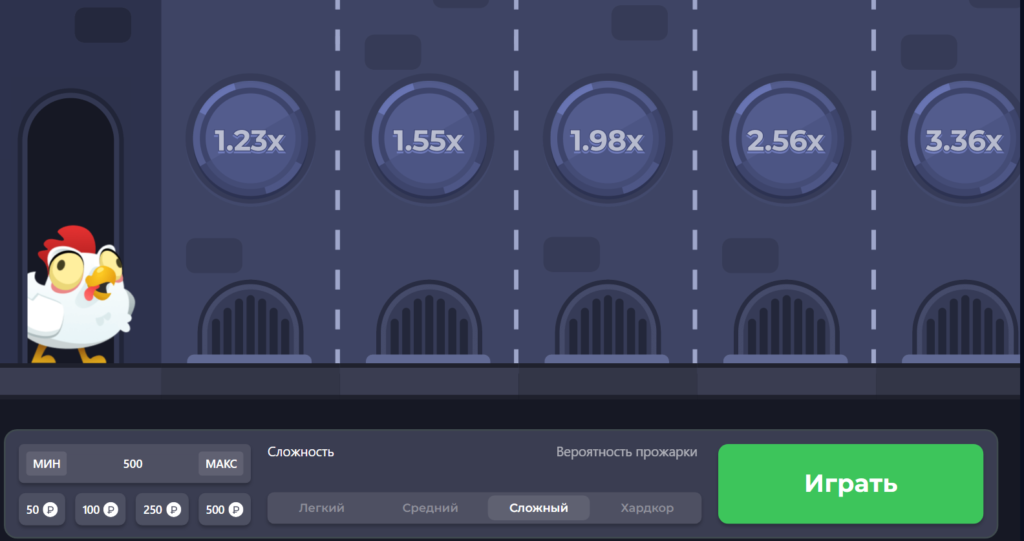Click the 1.23x multiplier manhole cover
Viewport: 1024px width, 541px height.
click(x=250, y=140)
